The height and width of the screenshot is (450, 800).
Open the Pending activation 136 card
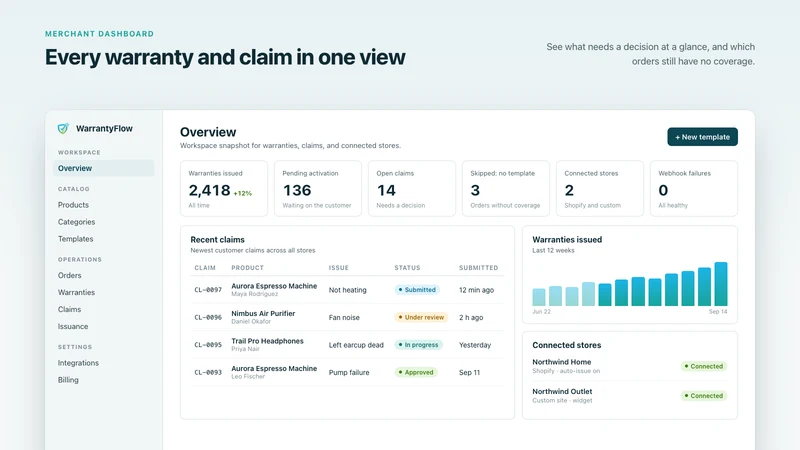[318, 189]
